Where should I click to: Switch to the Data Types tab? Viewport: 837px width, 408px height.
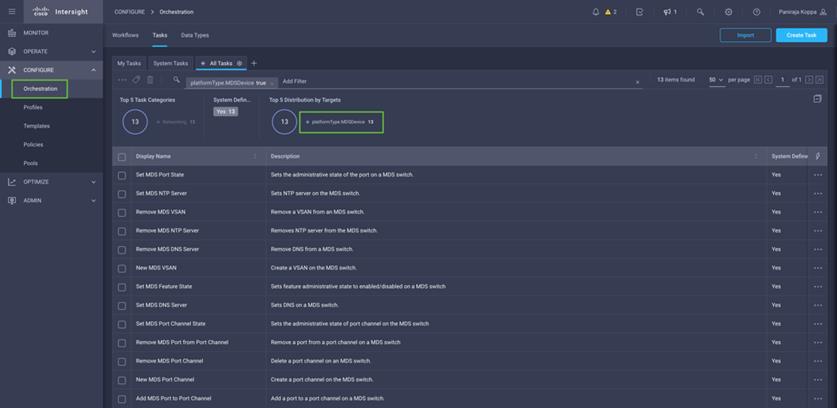click(x=195, y=35)
